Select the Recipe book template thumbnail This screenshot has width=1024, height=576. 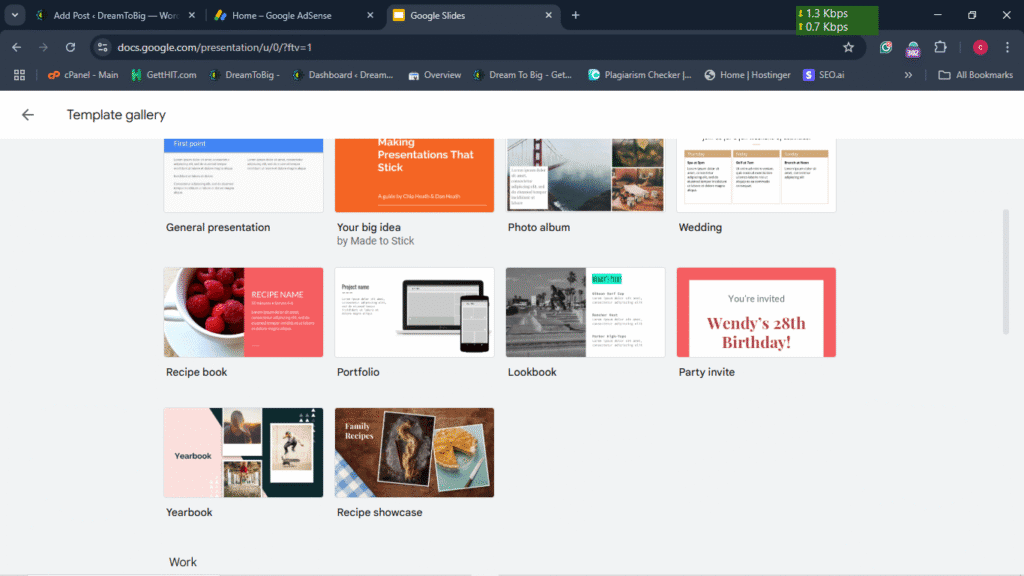point(243,312)
